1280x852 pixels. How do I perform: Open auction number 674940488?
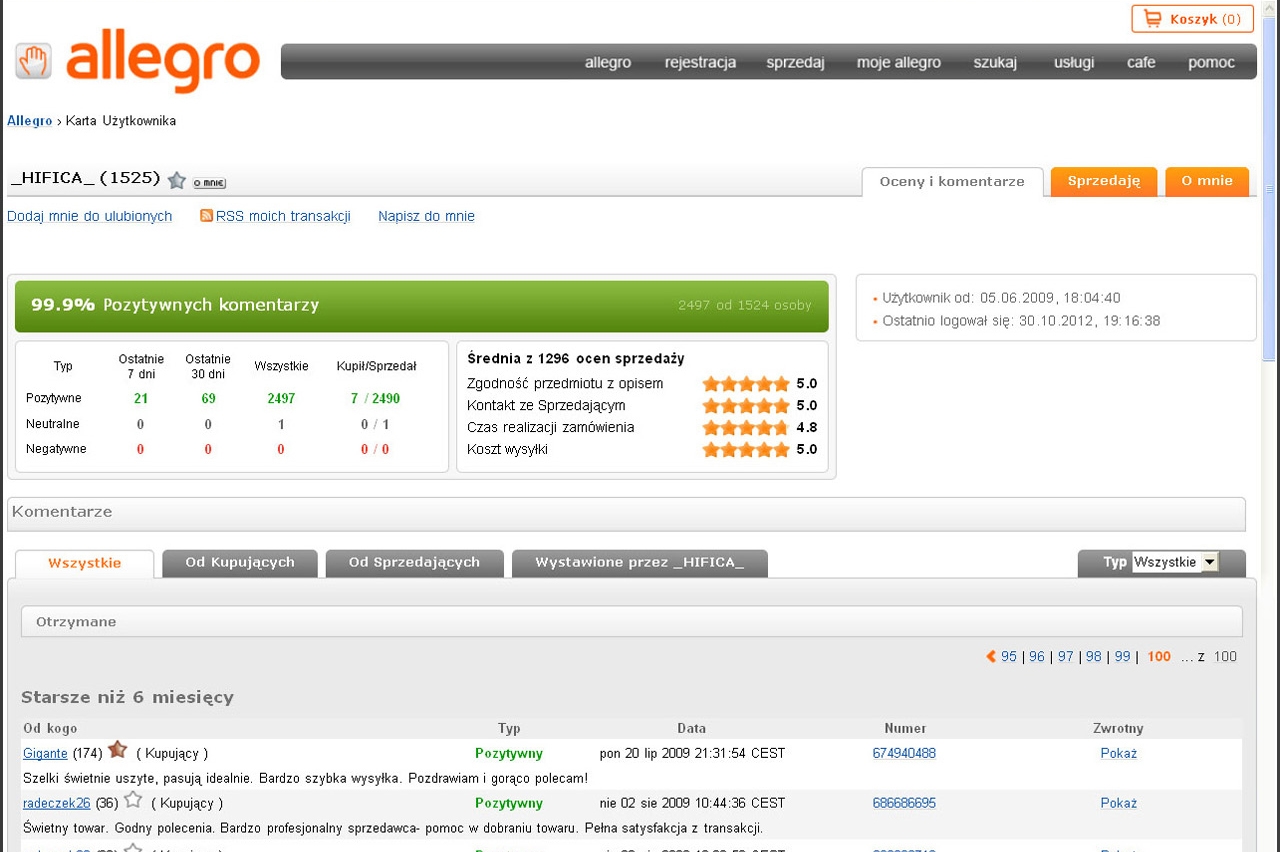point(904,753)
